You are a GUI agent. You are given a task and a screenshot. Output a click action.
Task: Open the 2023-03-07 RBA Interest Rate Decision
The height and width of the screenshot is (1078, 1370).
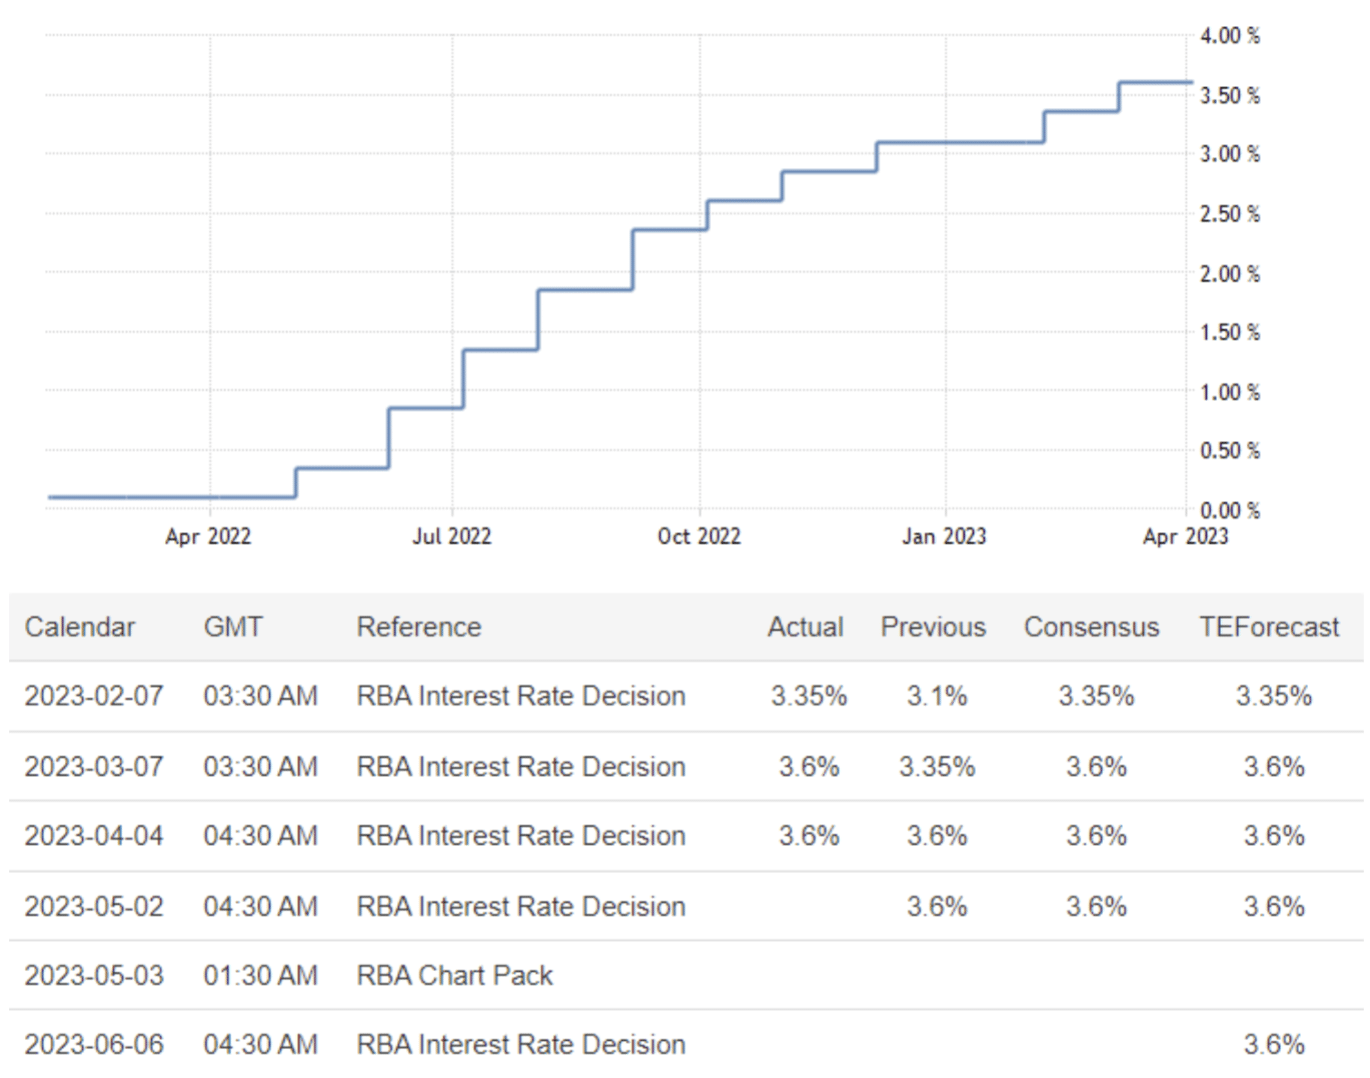coord(520,767)
